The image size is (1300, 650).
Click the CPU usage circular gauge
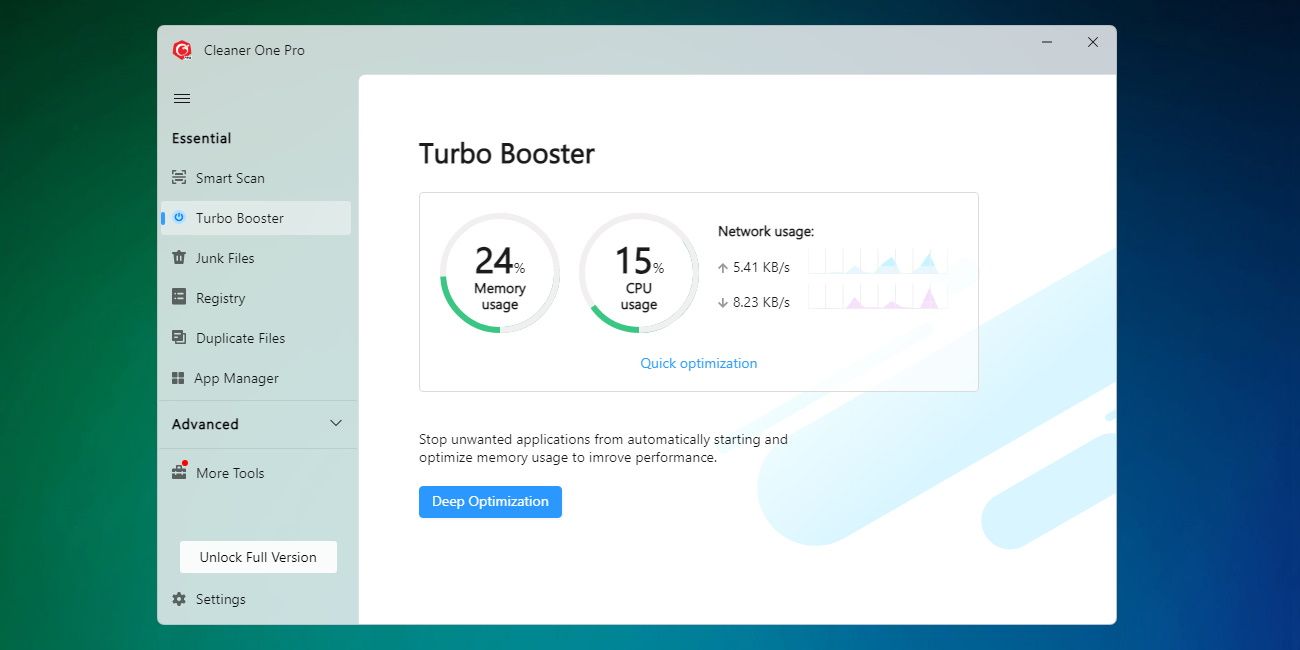point(638,273)
